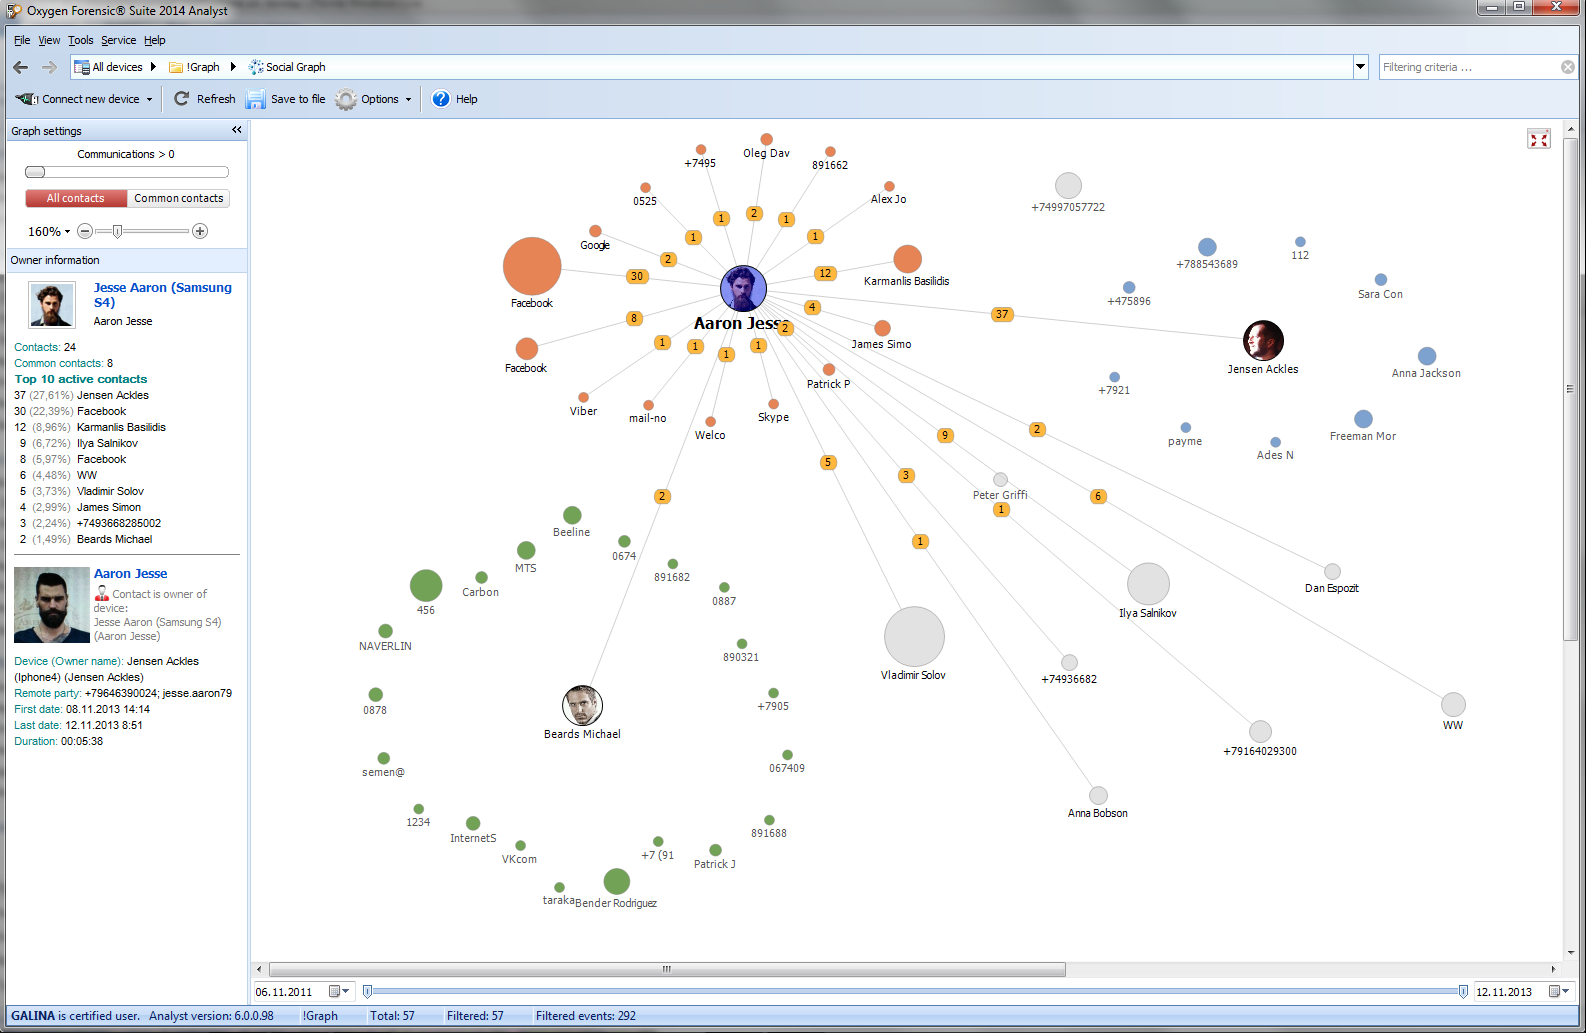
Task: Select the Common contacts toggle
Action: coord(179,198)
